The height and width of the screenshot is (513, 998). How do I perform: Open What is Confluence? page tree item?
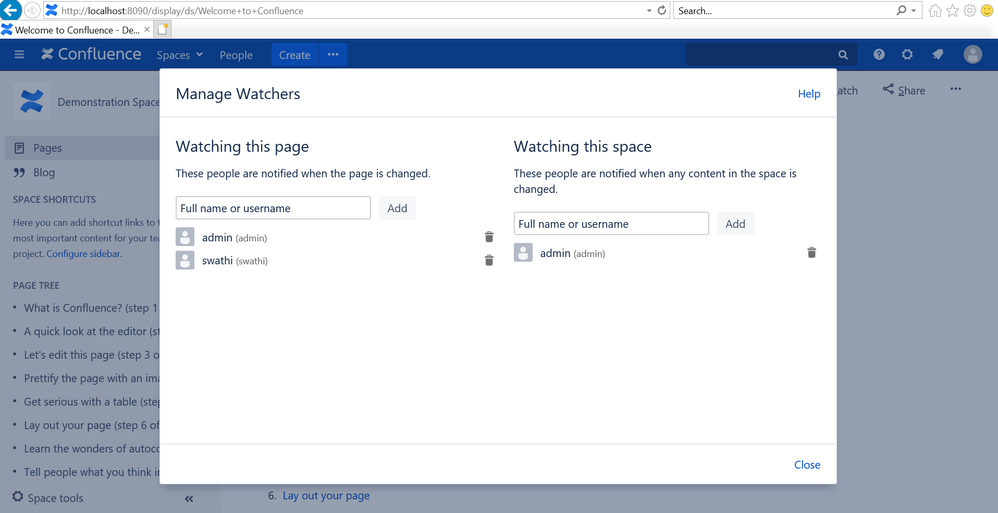coord(91,307)
